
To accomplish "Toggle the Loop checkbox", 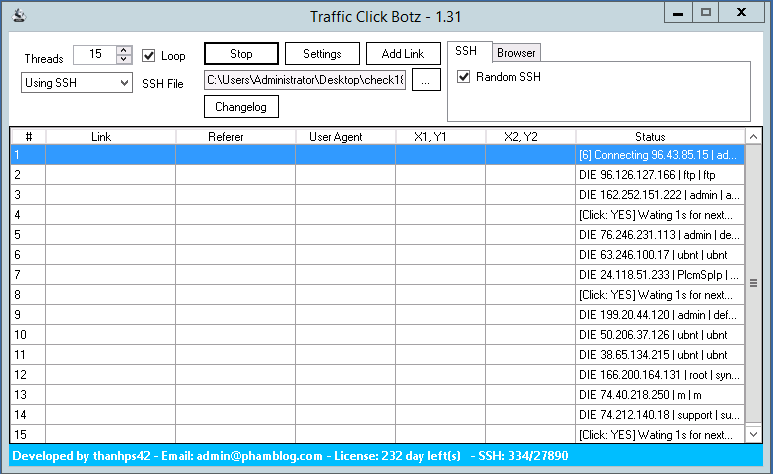I will pyautogui.click(x=148, y=55).
